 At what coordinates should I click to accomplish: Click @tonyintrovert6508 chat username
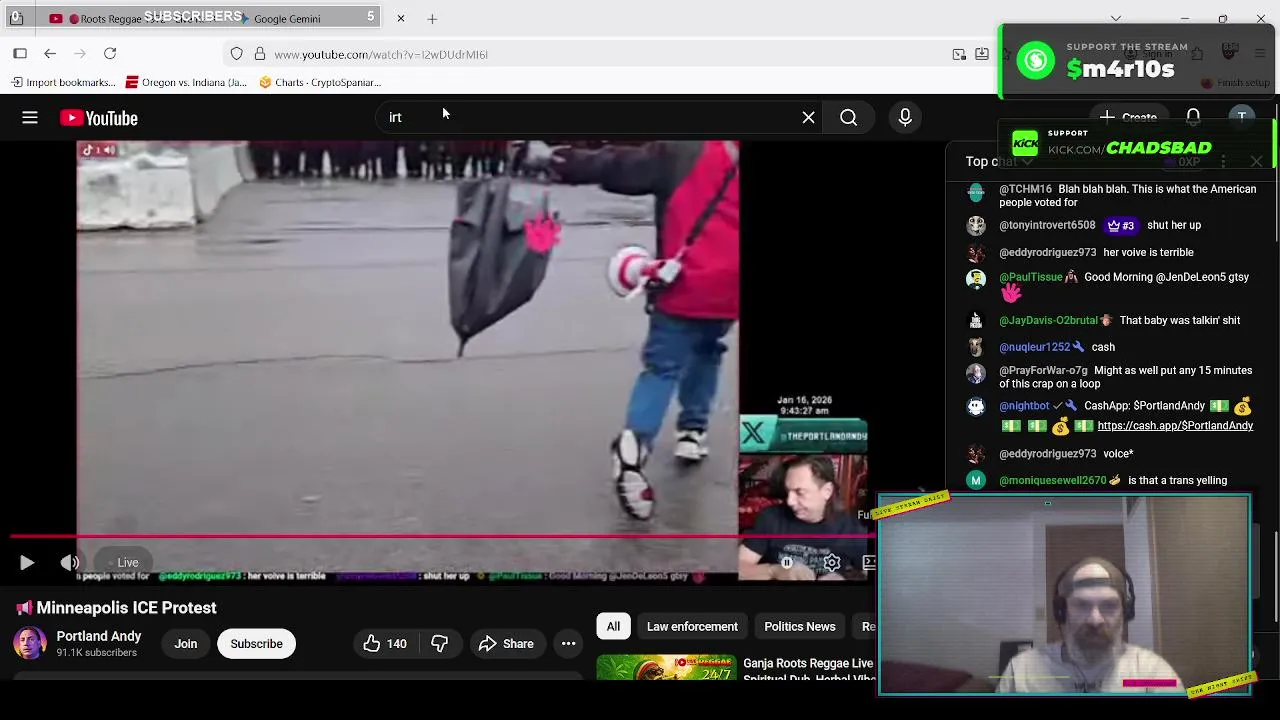point(1047,225)
